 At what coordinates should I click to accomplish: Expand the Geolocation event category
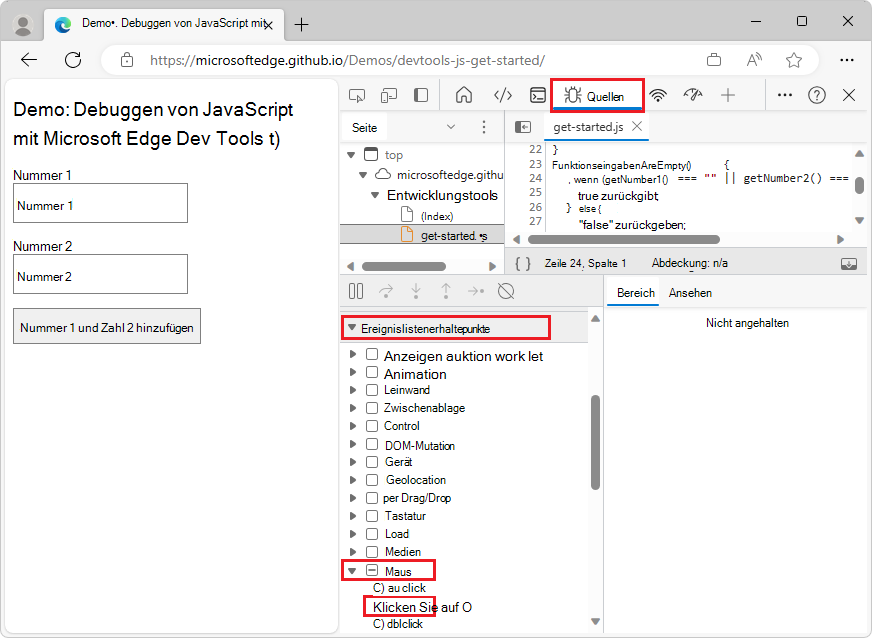pyautogui.click(x=353, y=479)
